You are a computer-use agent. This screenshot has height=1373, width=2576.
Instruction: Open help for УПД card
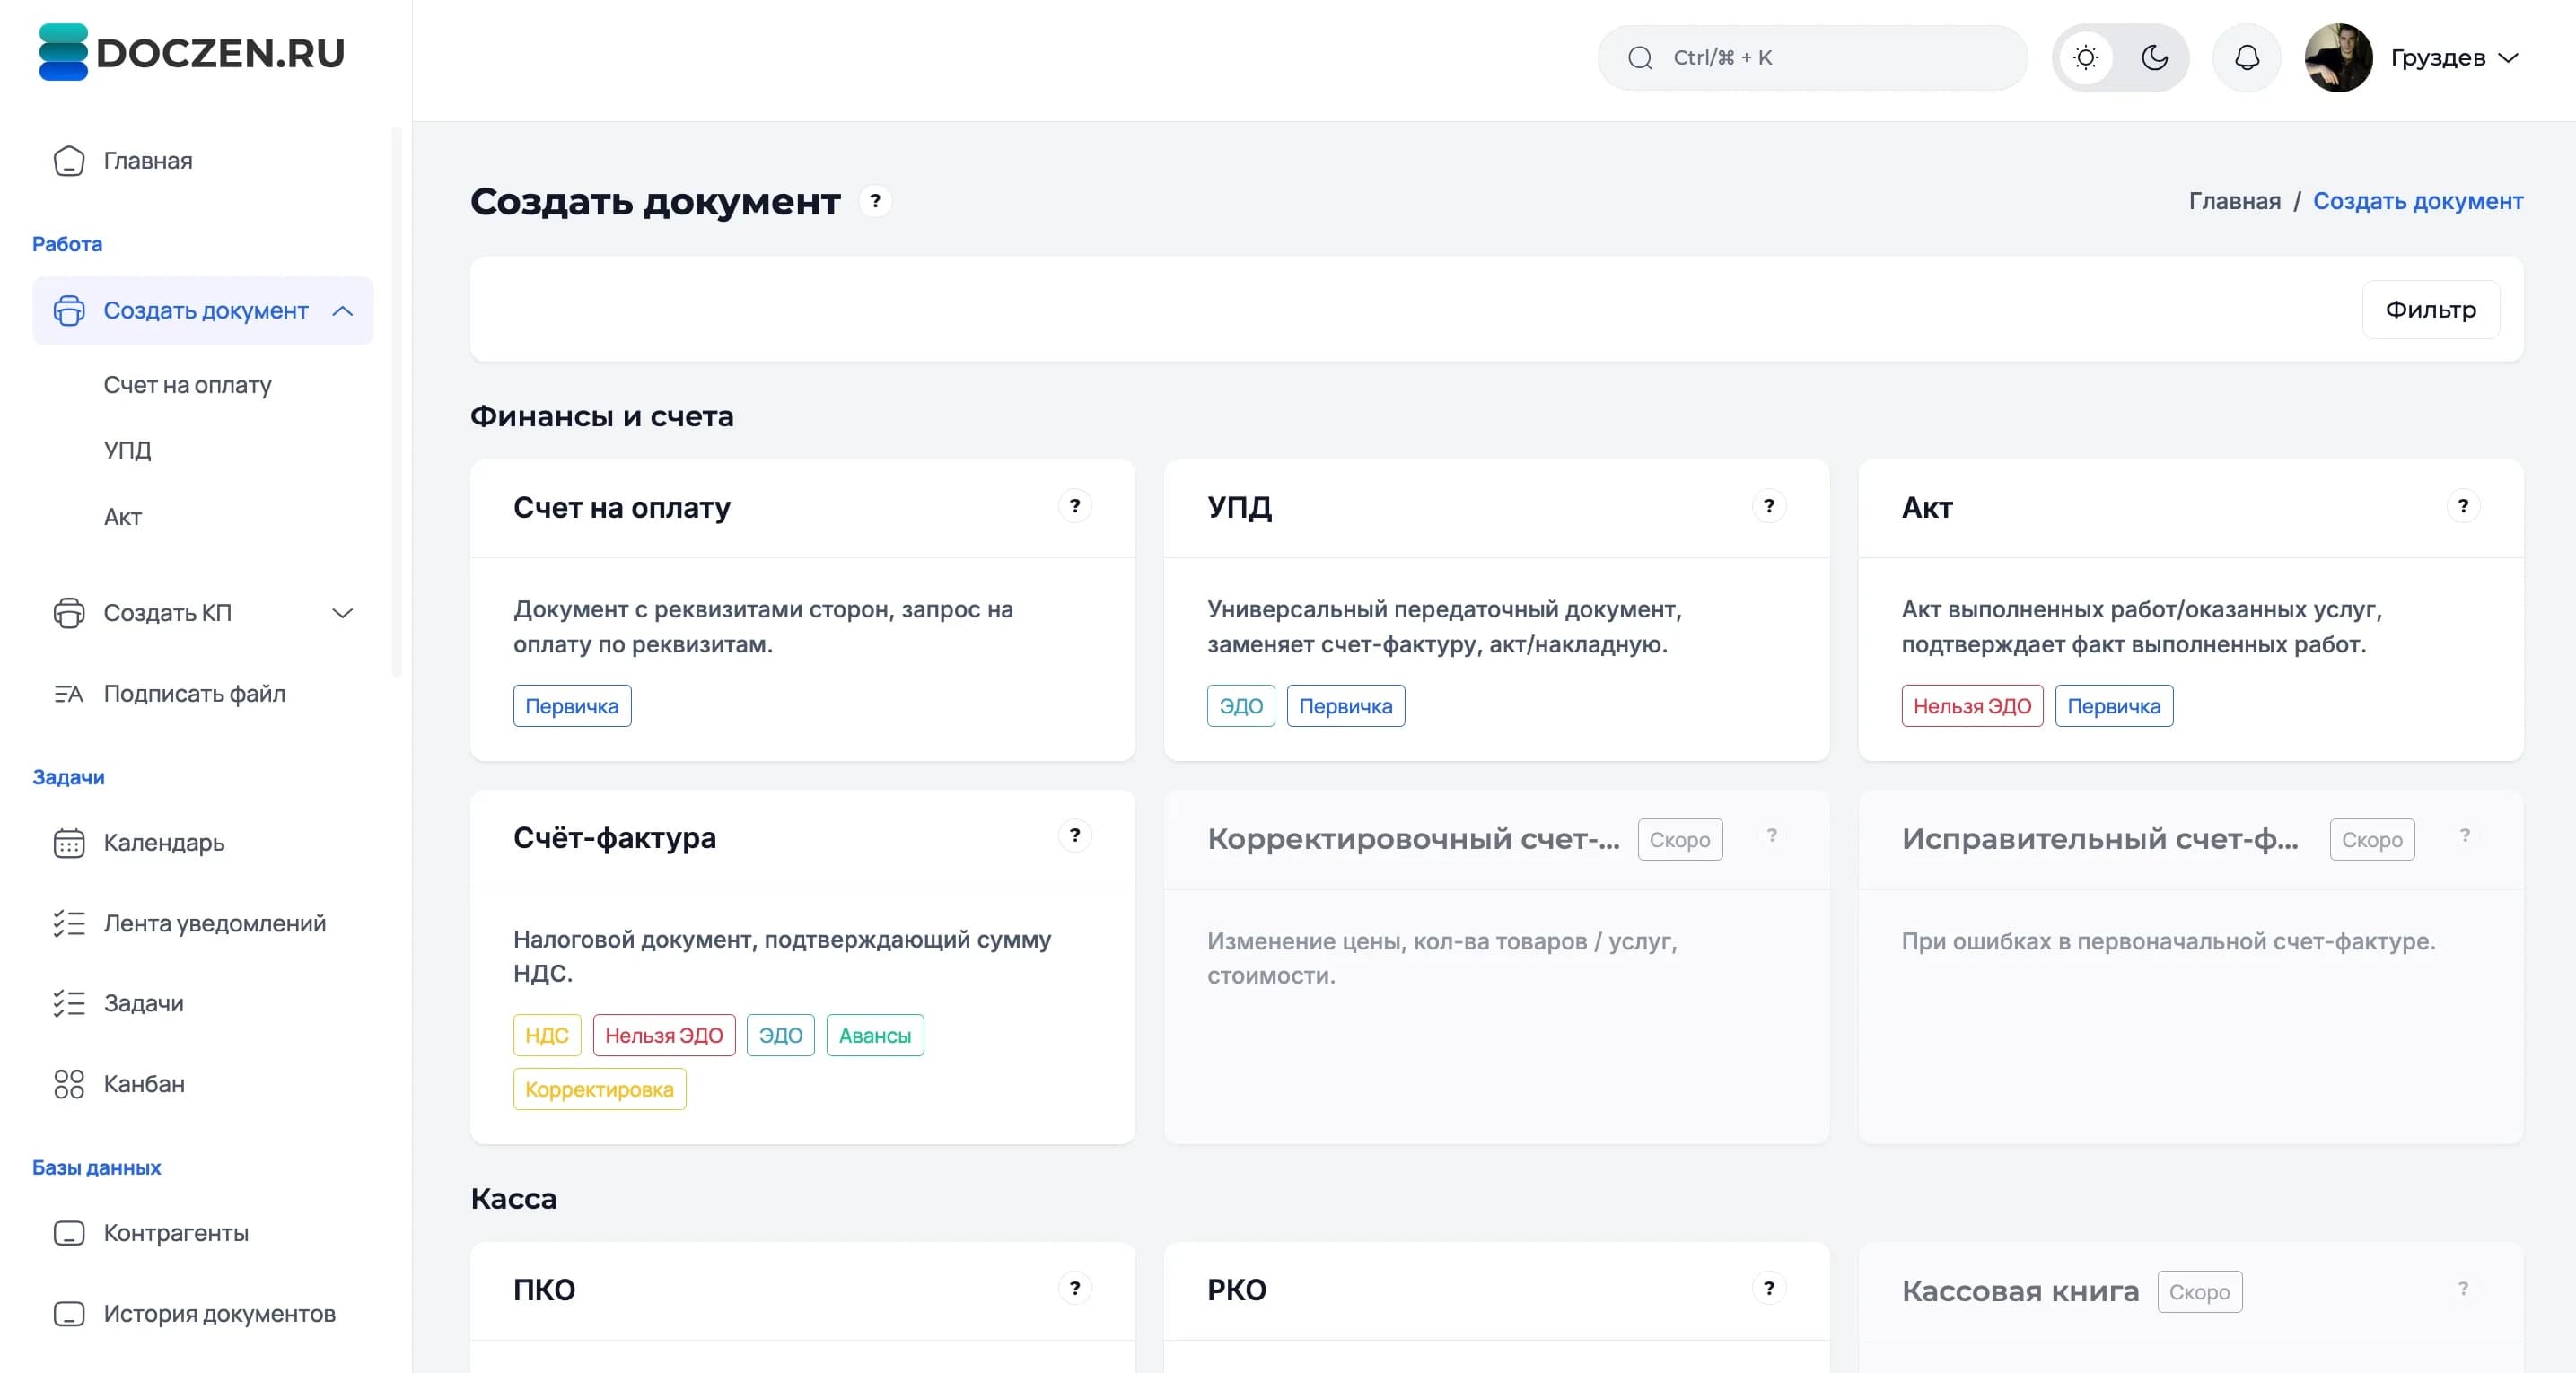click(x=1769, y=506)
